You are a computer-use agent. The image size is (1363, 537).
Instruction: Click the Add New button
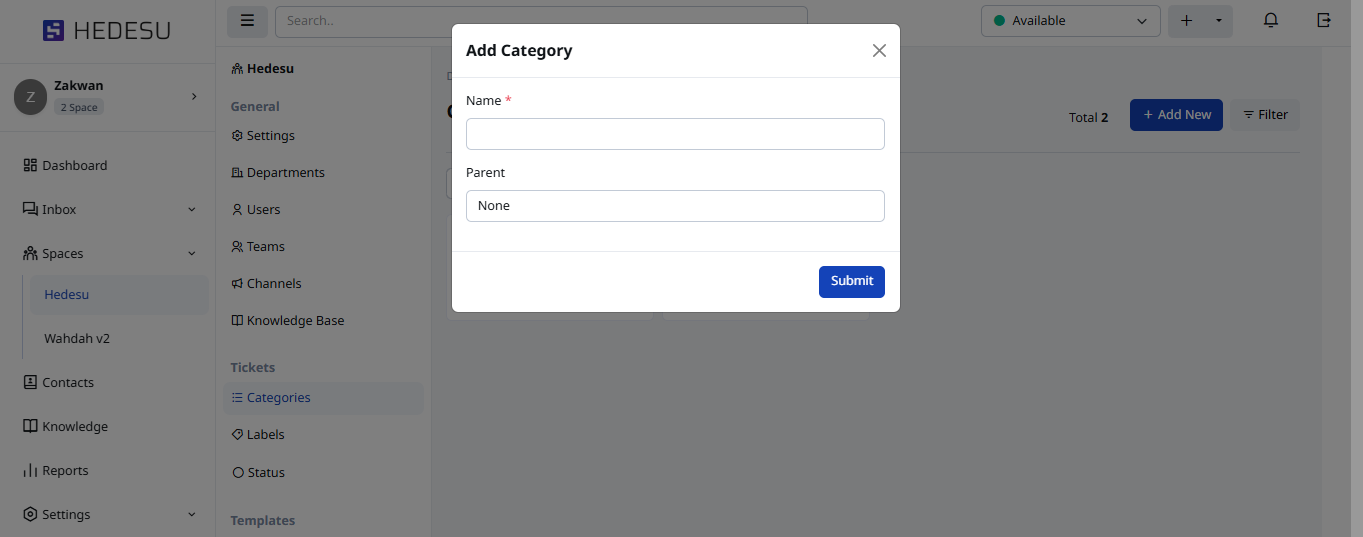[1176, 115]
